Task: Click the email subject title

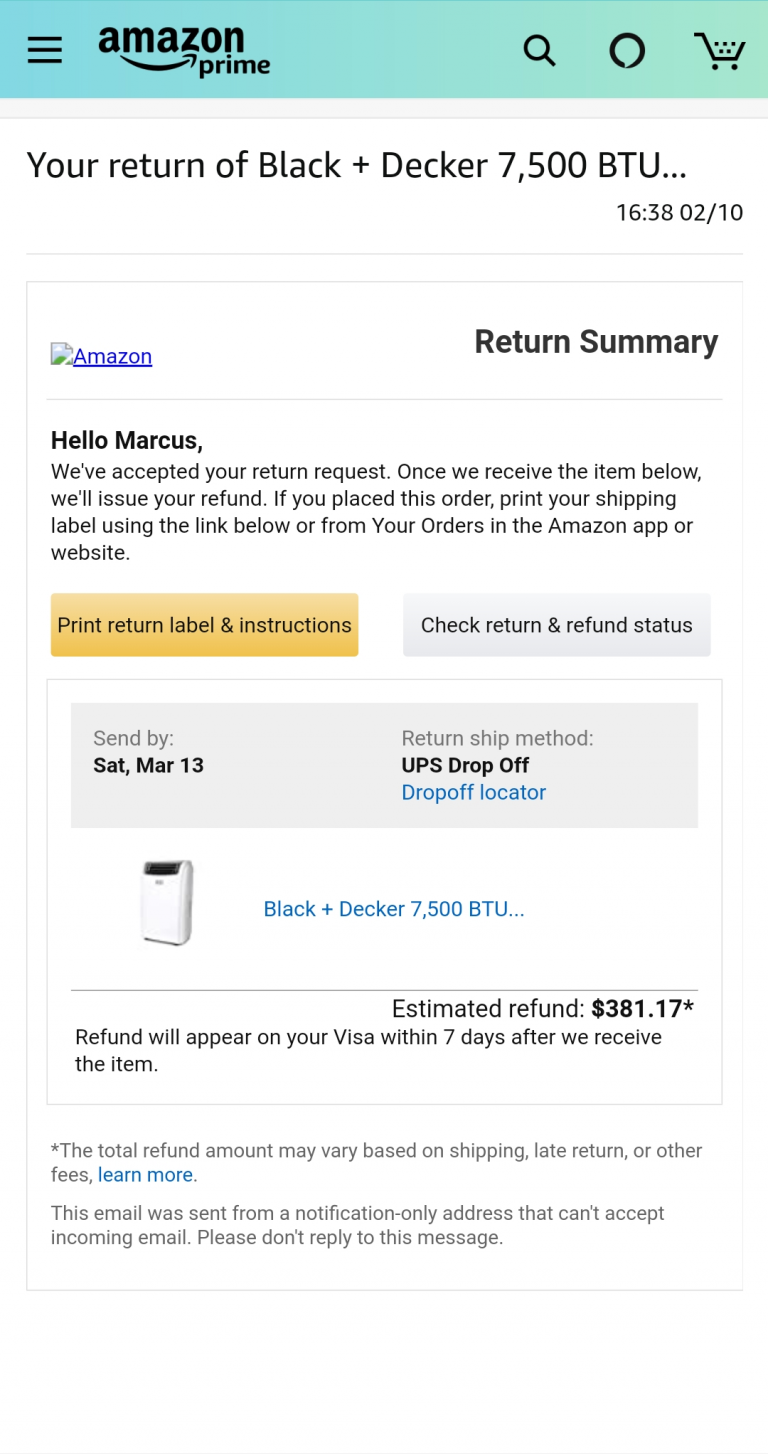Action: point(357,165)
